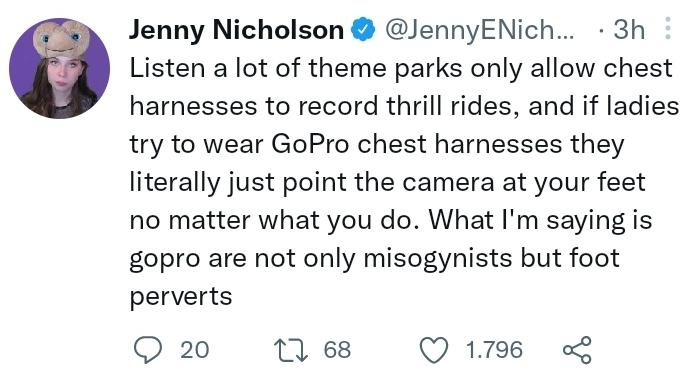
Task: Open Jenny Nicholson's profile picture
Action: [x=59, y=68]
